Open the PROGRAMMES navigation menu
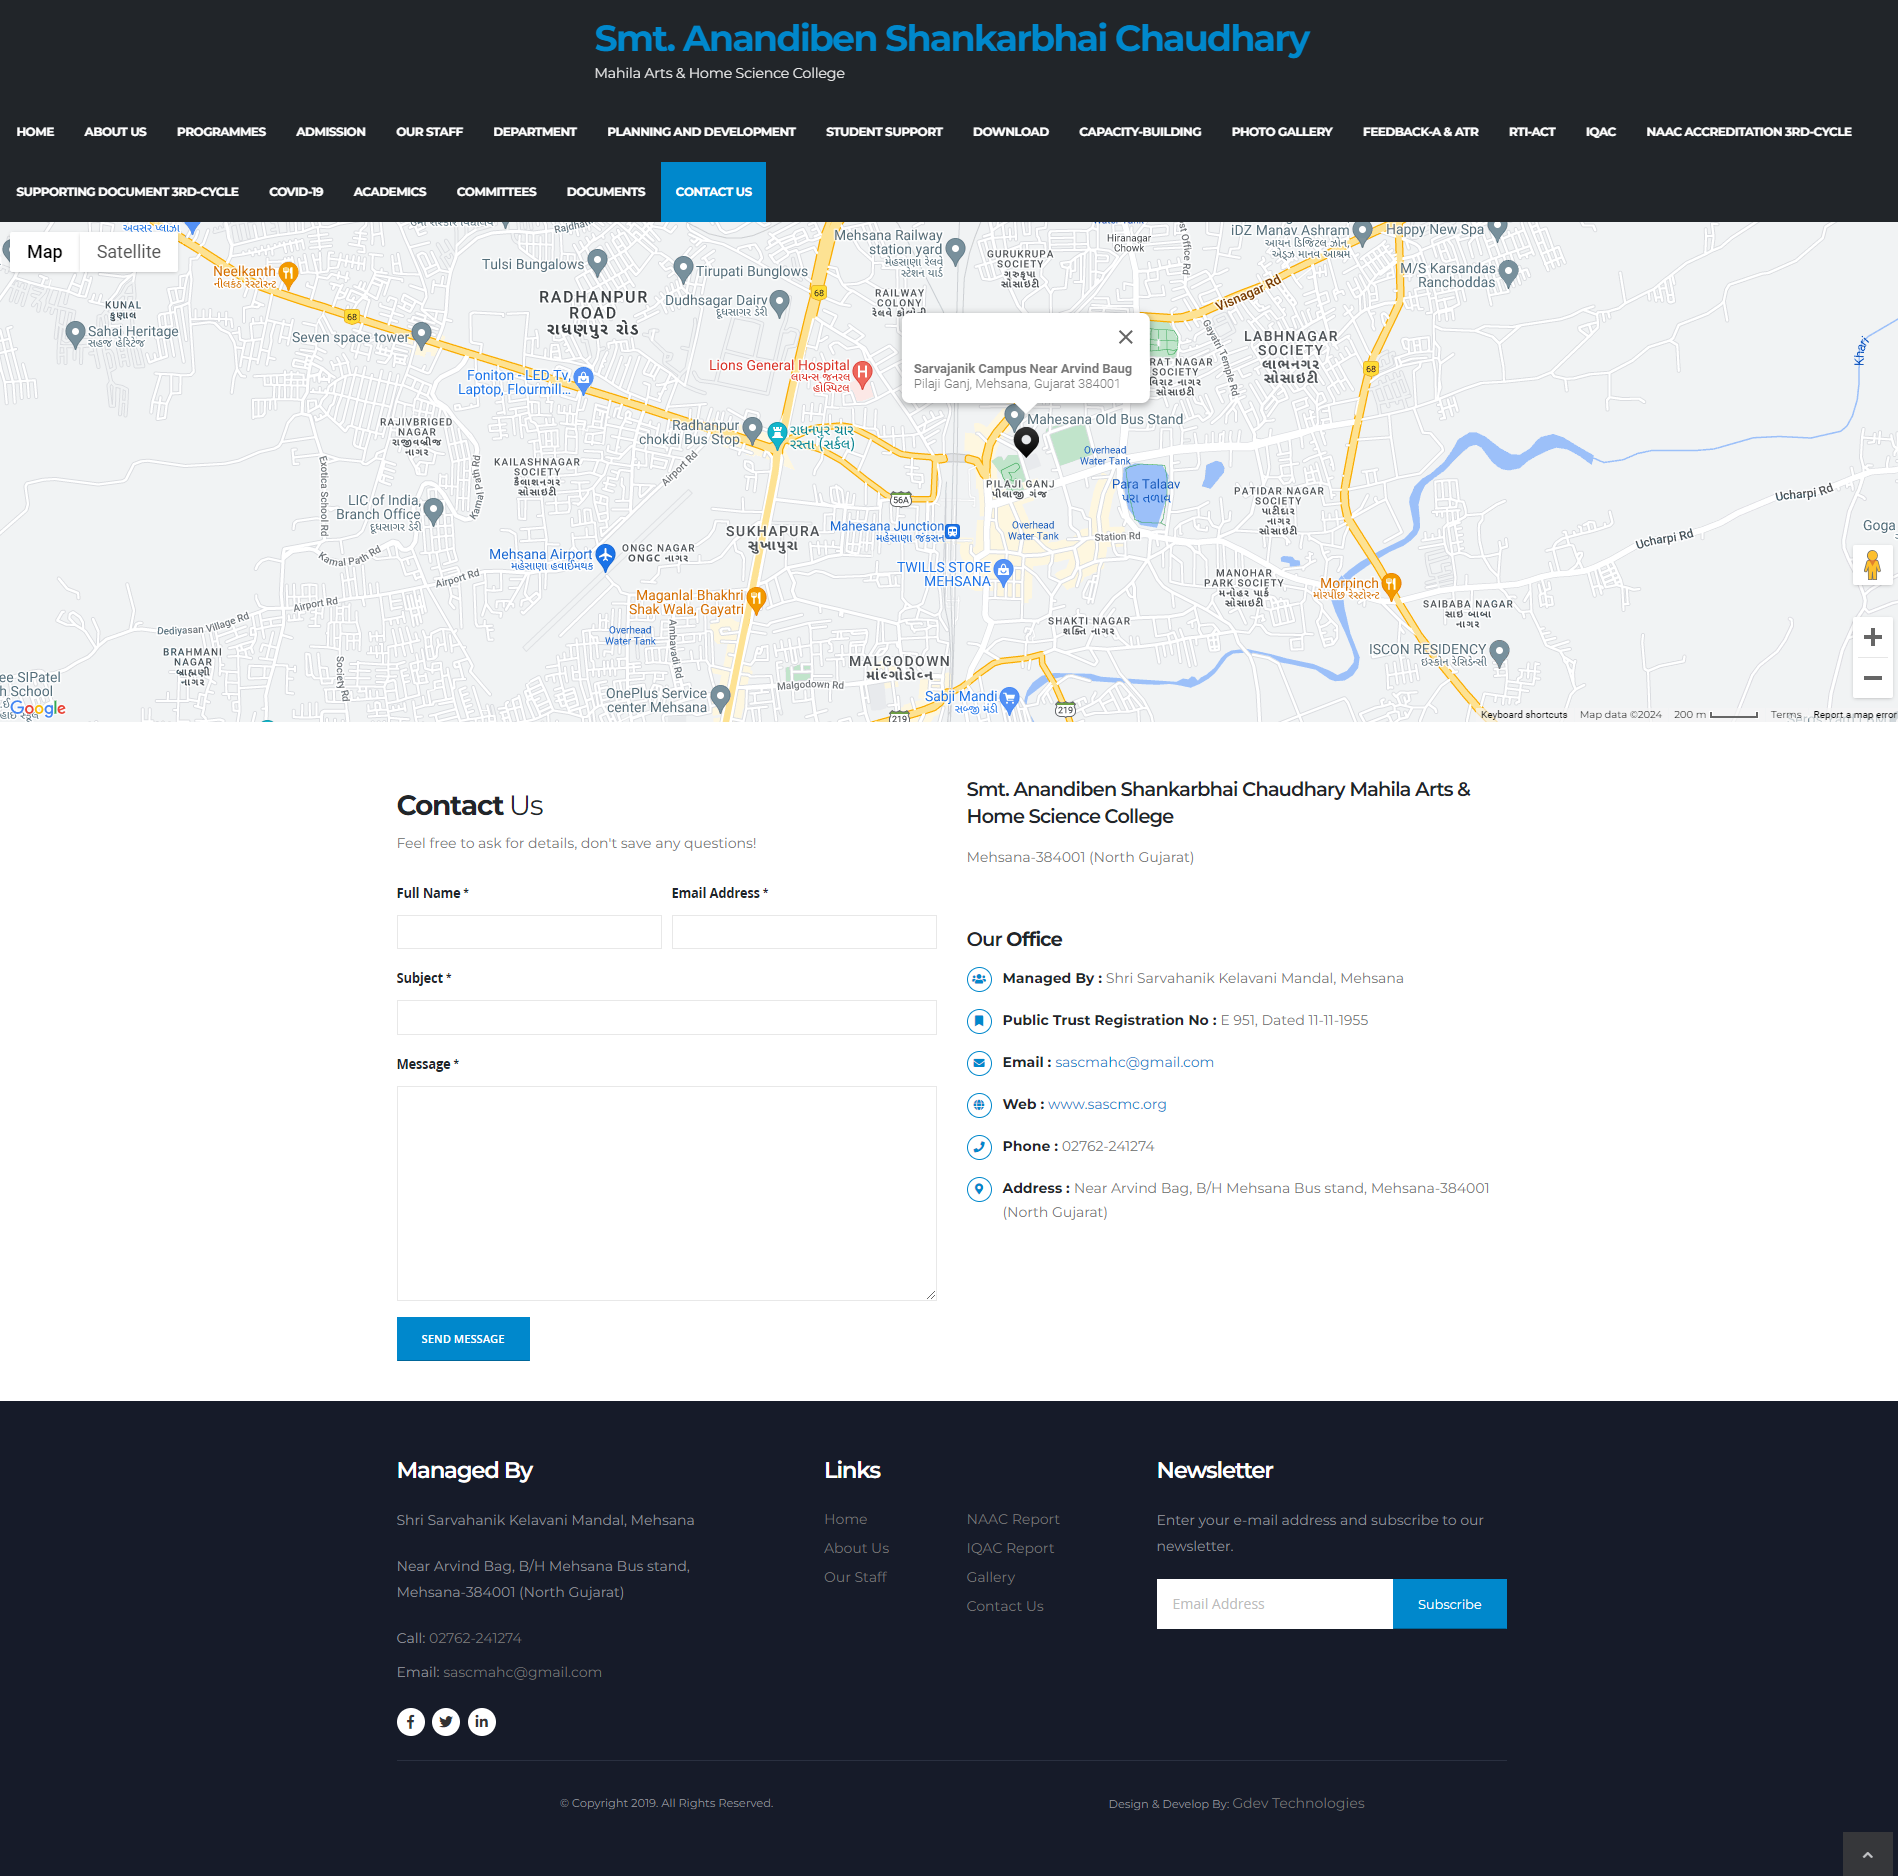The height and width of the screenshot is (1876, 1898). tap(221, 131)
